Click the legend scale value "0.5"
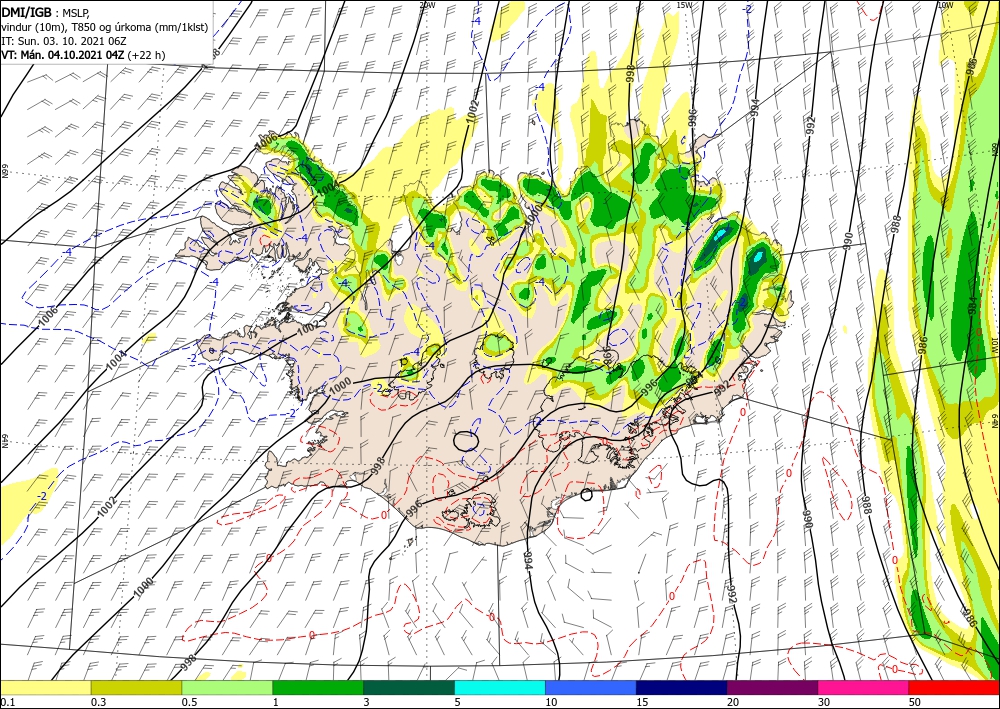This screenshot has width=1000, height=709. [189, 702]
